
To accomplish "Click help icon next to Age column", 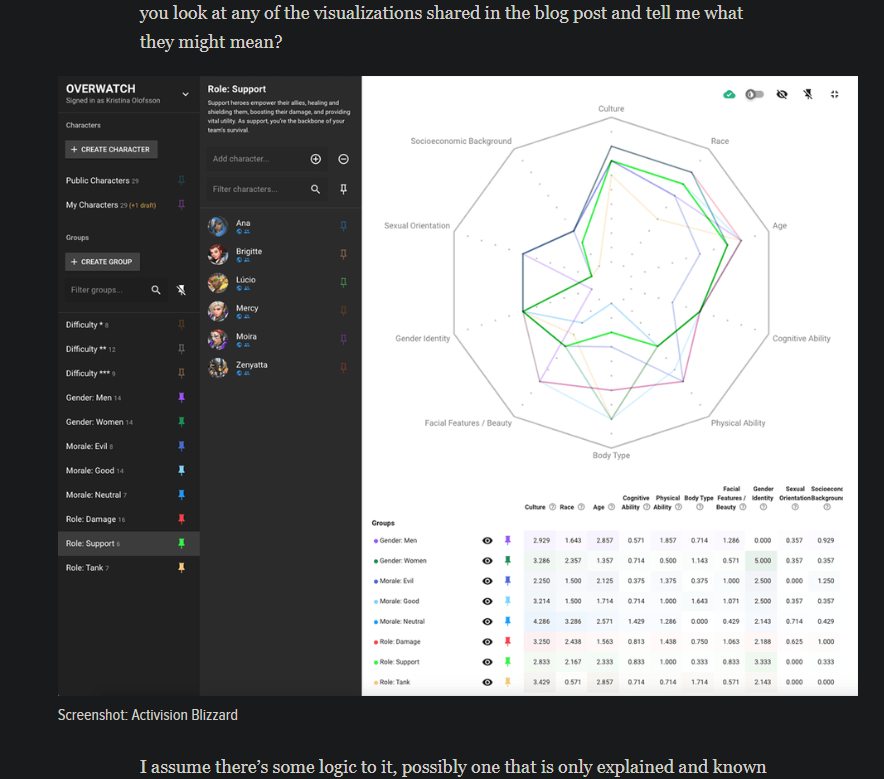I will [611, 507].
